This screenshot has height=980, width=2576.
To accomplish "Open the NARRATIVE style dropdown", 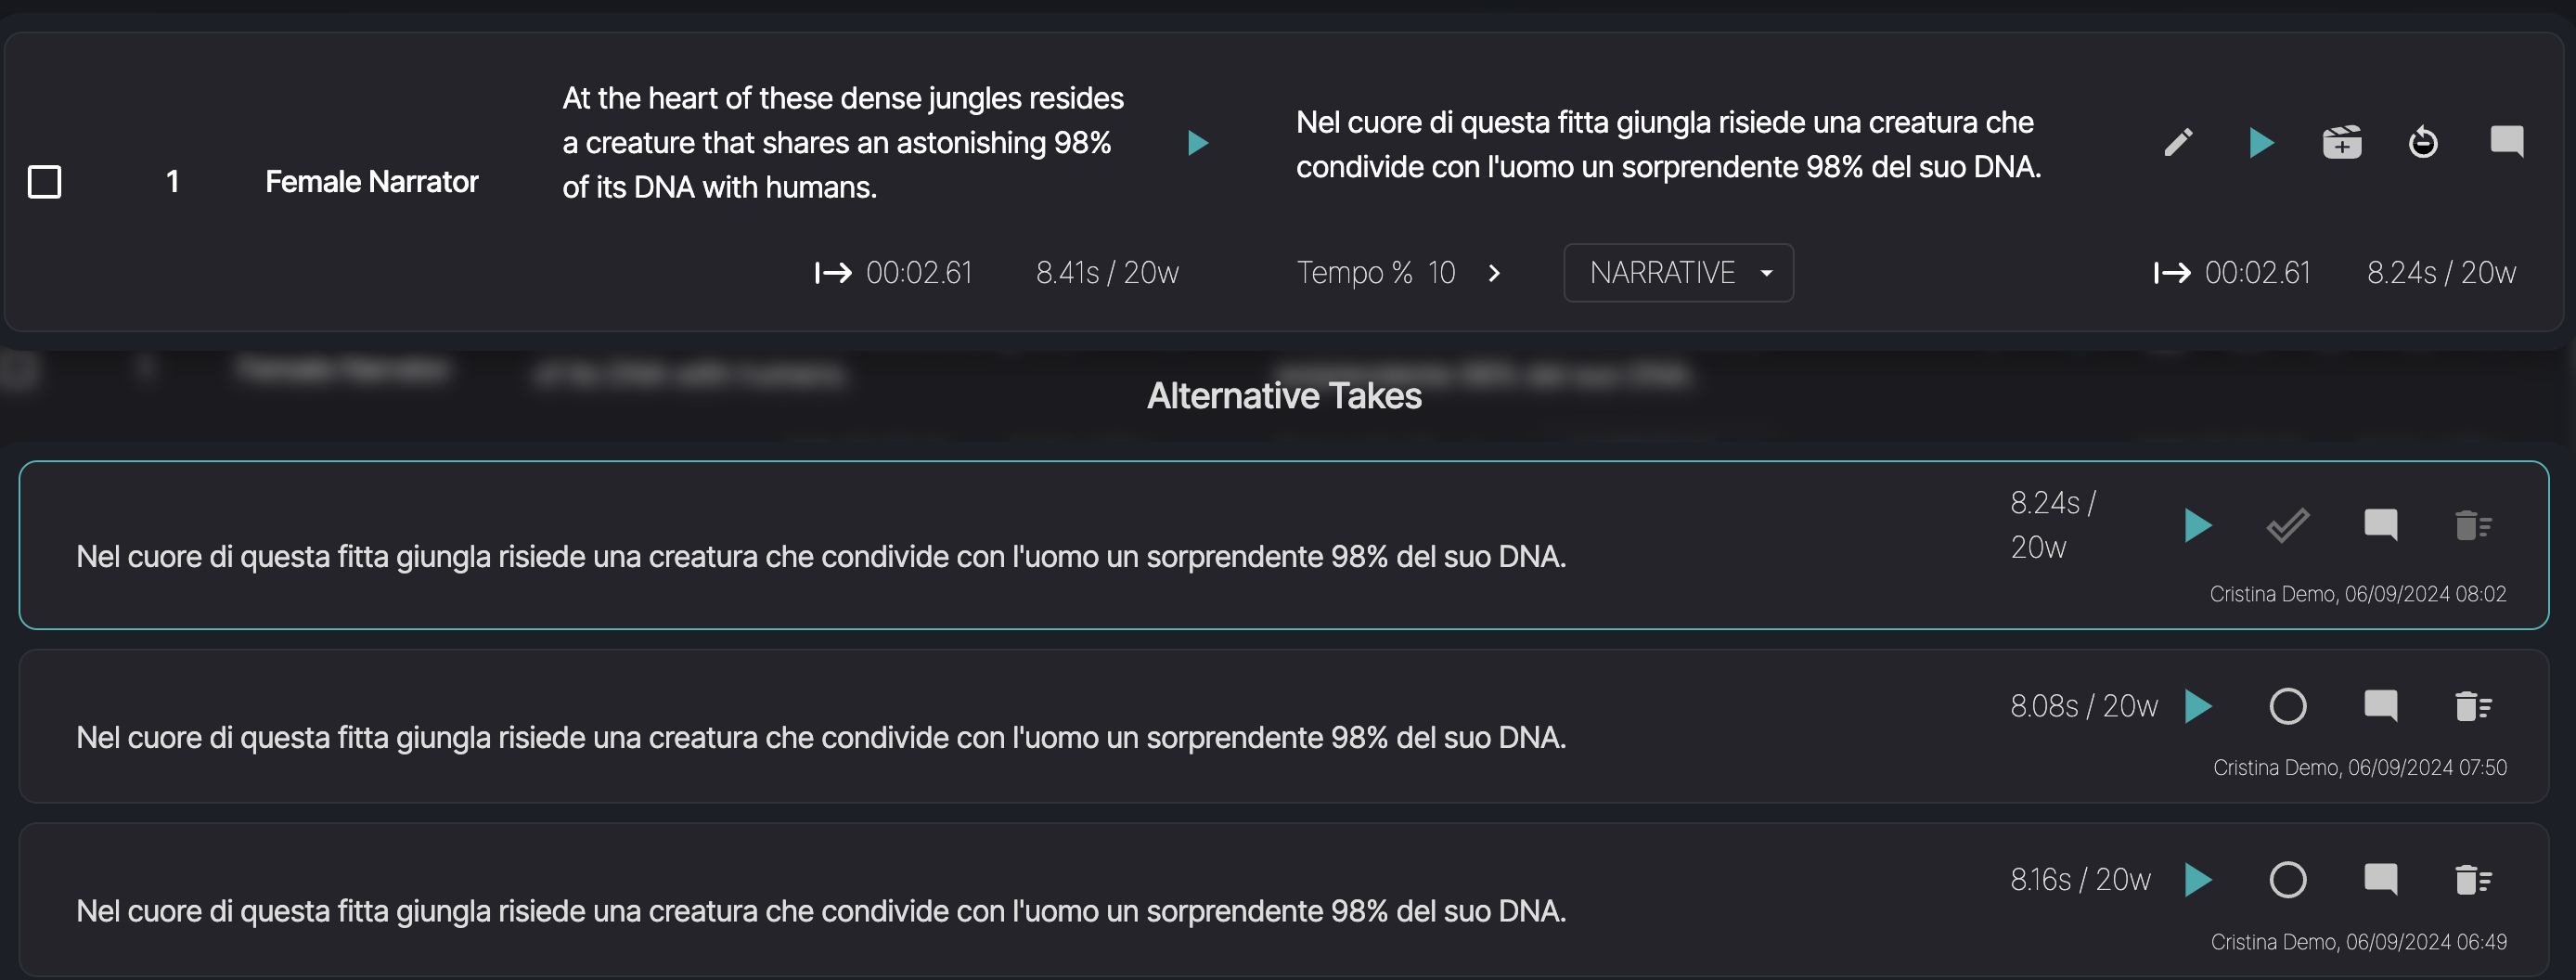I will click(1678, 272).
